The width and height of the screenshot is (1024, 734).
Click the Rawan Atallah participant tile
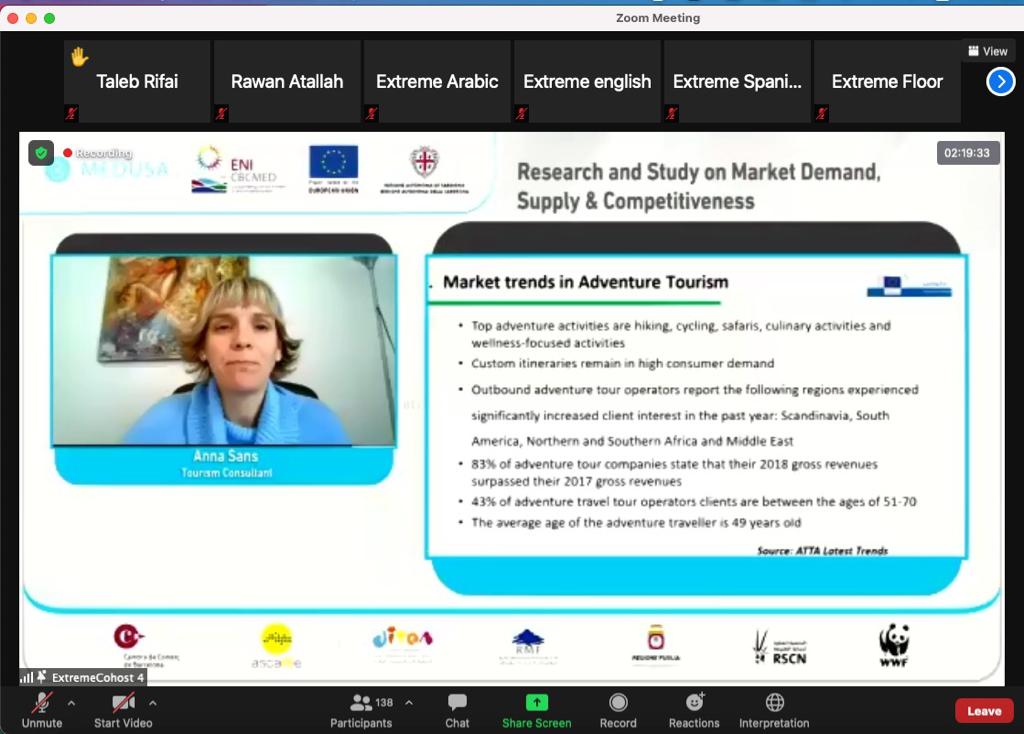[x=287, y=82]
